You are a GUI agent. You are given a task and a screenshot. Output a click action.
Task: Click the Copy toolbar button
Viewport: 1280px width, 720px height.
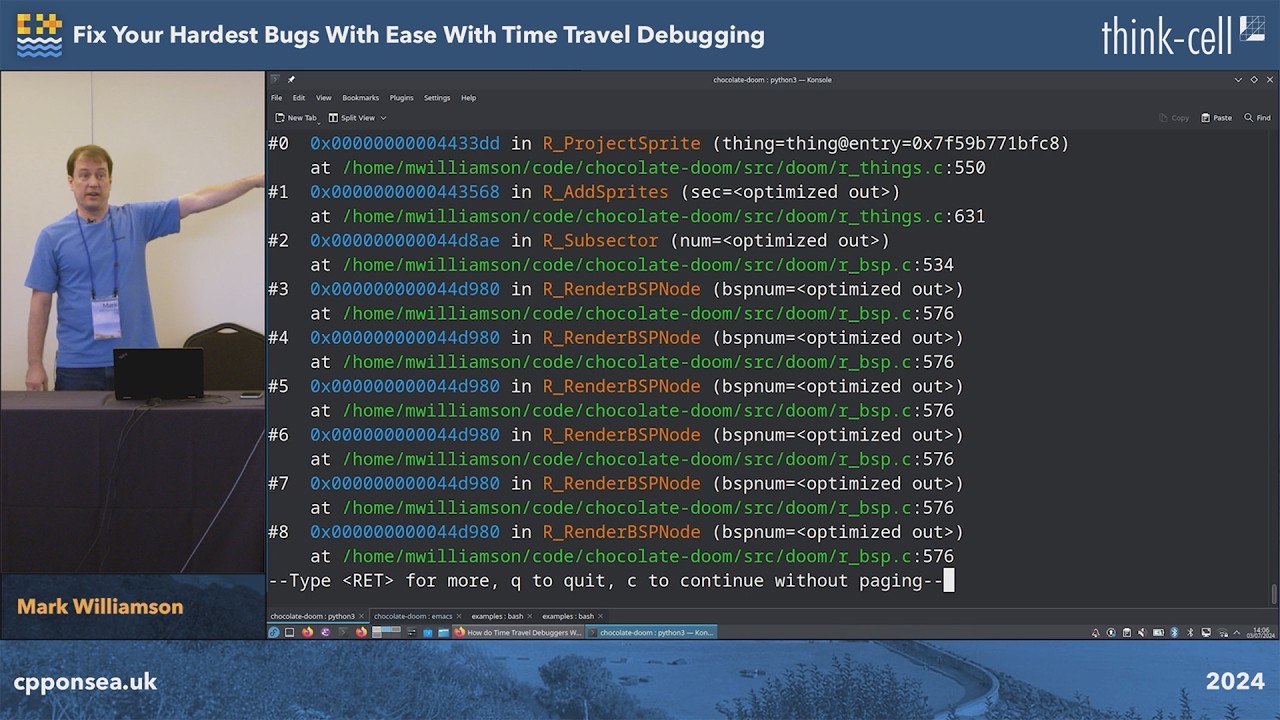1174,118
